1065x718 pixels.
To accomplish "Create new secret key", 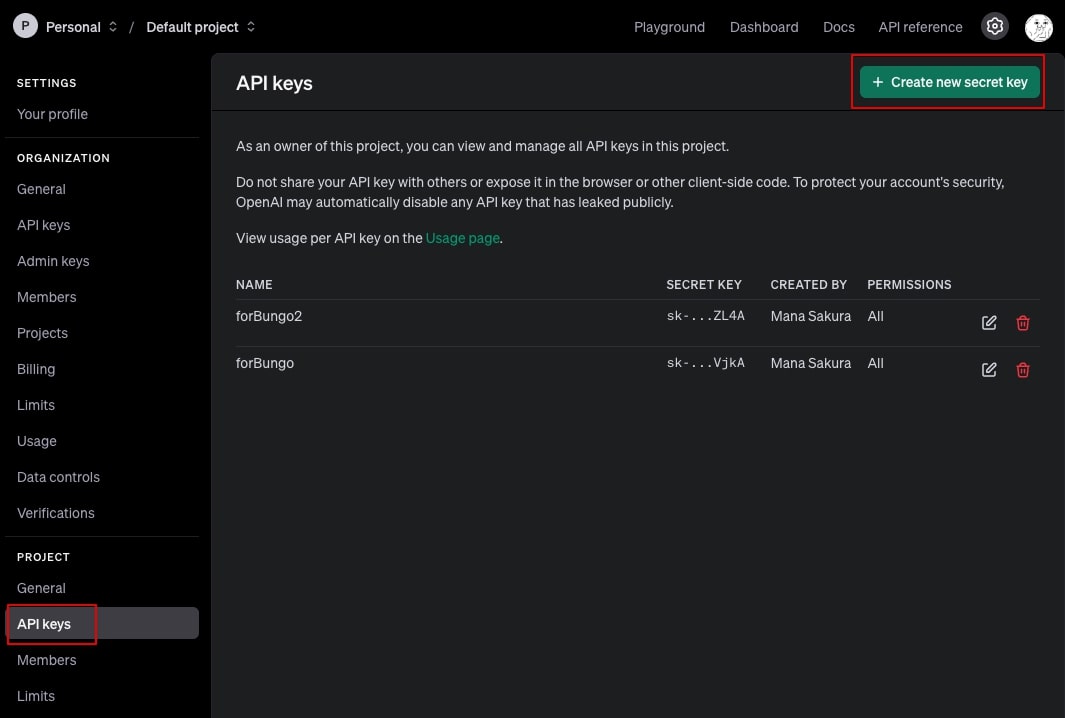I will pyautogui.click(x=949, y=82).
